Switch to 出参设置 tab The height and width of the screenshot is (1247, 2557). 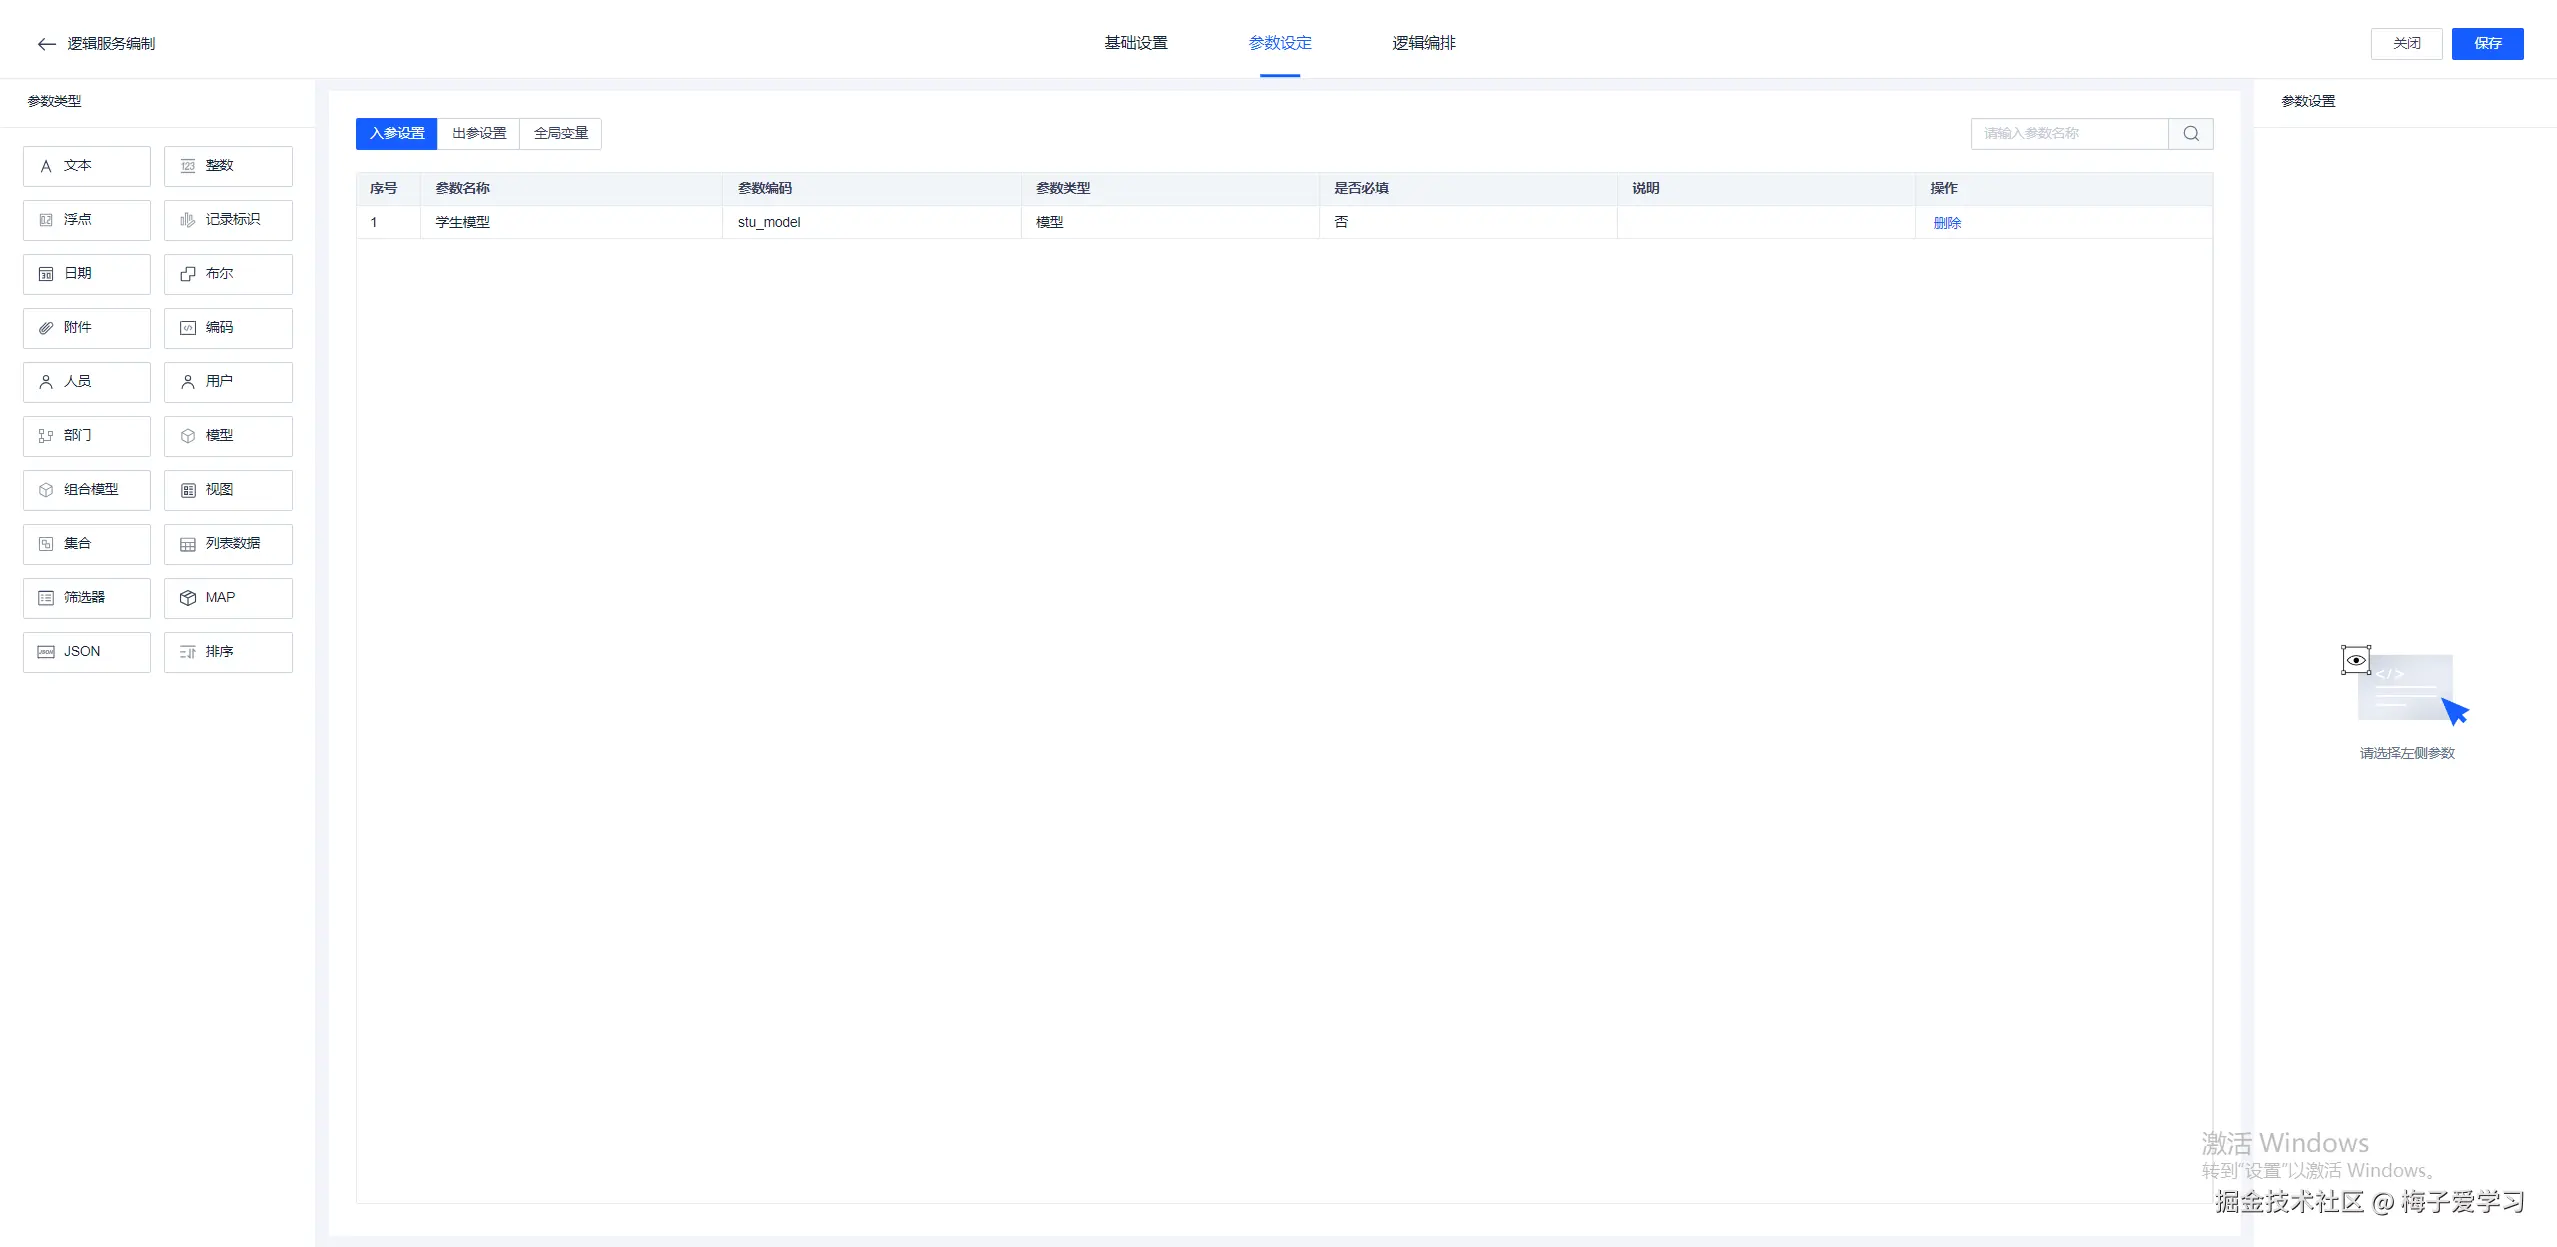[479, 134]
